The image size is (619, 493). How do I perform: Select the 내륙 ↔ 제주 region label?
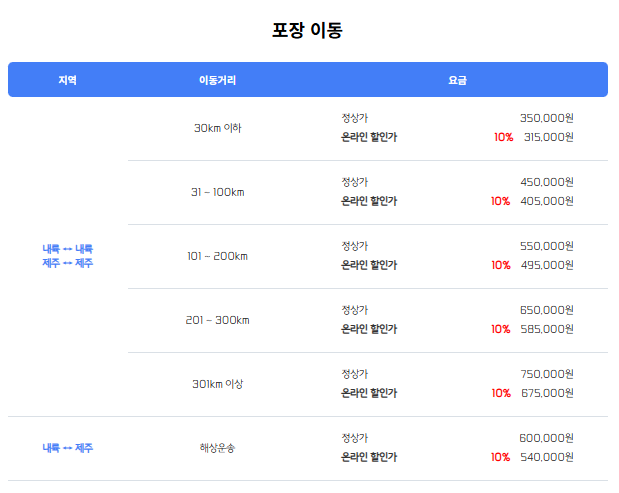[68, 448]
